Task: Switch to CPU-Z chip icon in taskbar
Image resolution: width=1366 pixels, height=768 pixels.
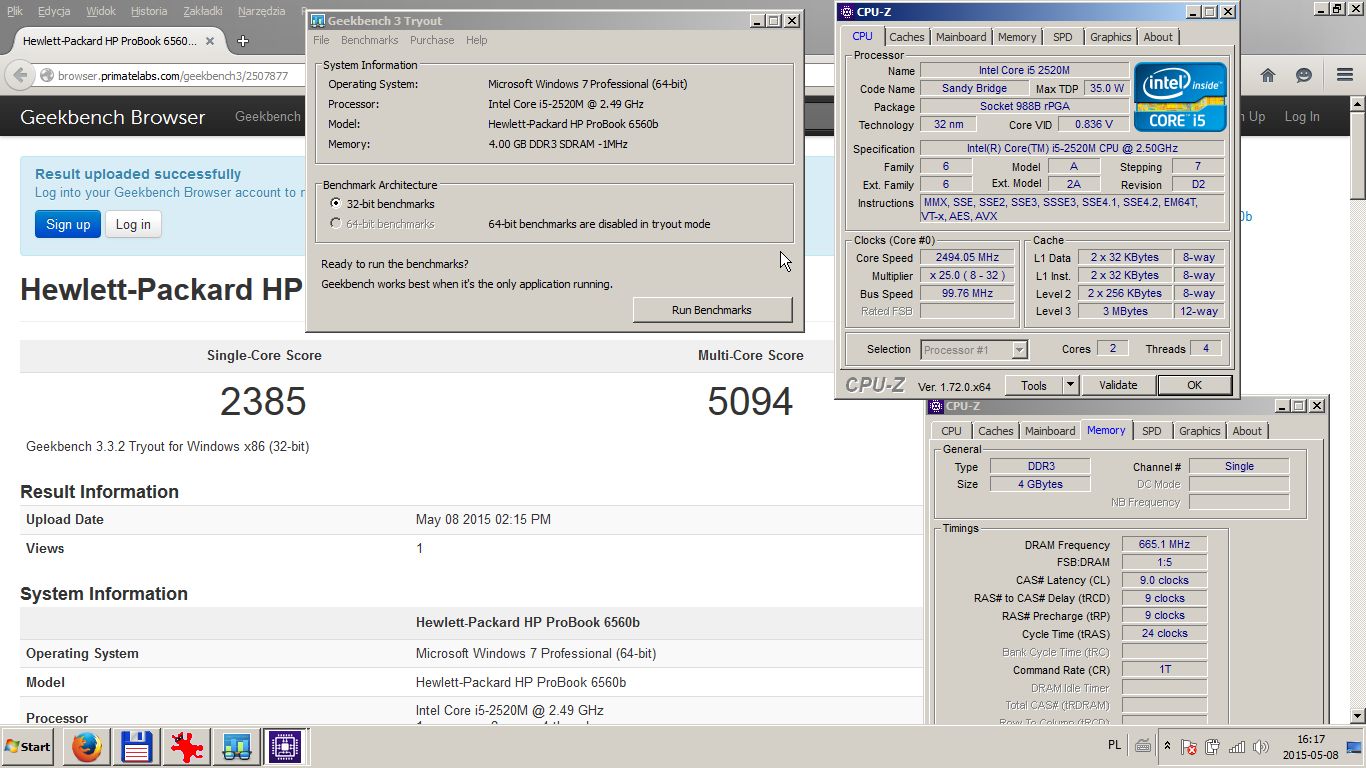Action: point(285,746)
